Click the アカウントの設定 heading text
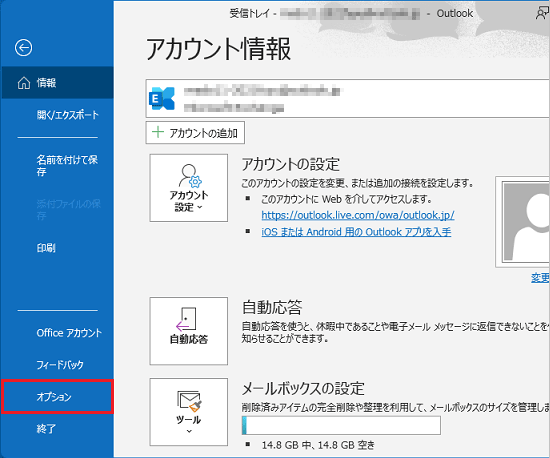 tap(291, 164)
